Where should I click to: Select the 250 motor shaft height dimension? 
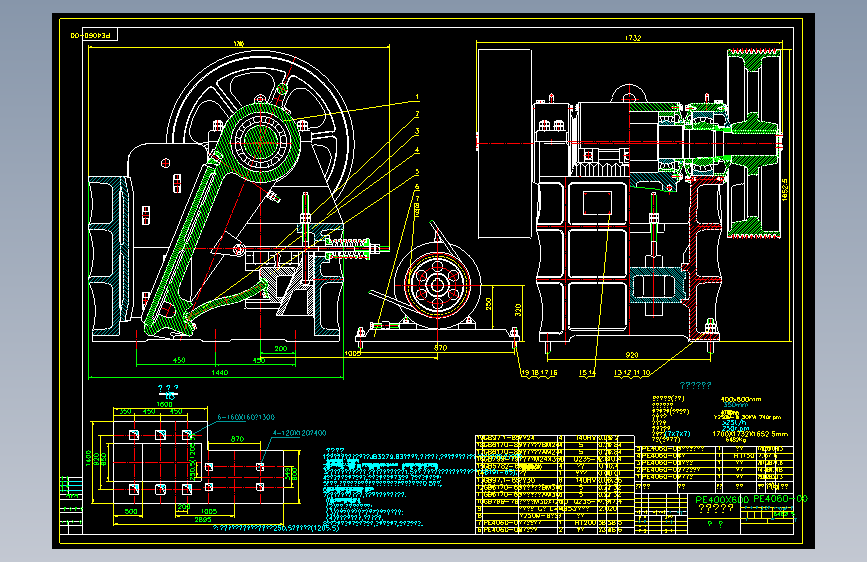[488, 304]
